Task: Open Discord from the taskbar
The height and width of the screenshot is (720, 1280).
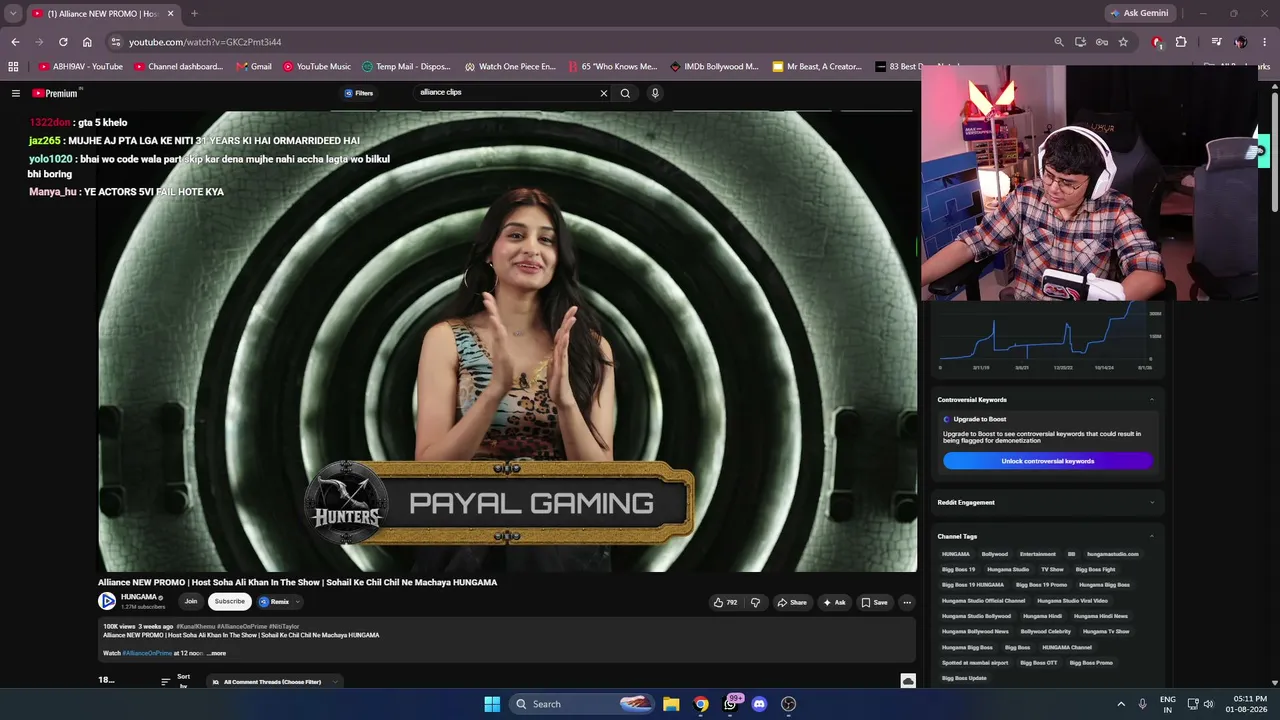Action: click(759, 704)
